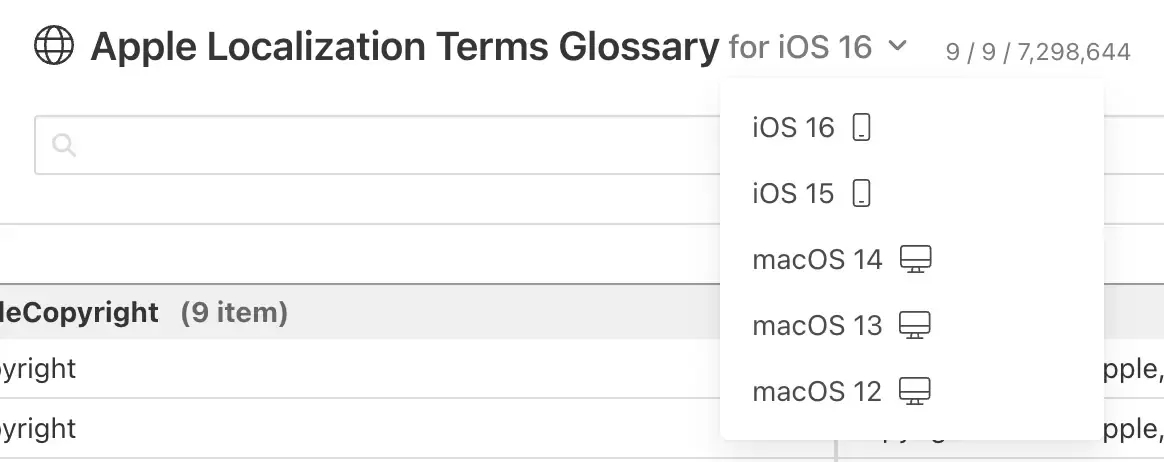The width and height of the screenshot is (1164, 462).
Task: Select the macOS 12 option
Action: [817, 392]
